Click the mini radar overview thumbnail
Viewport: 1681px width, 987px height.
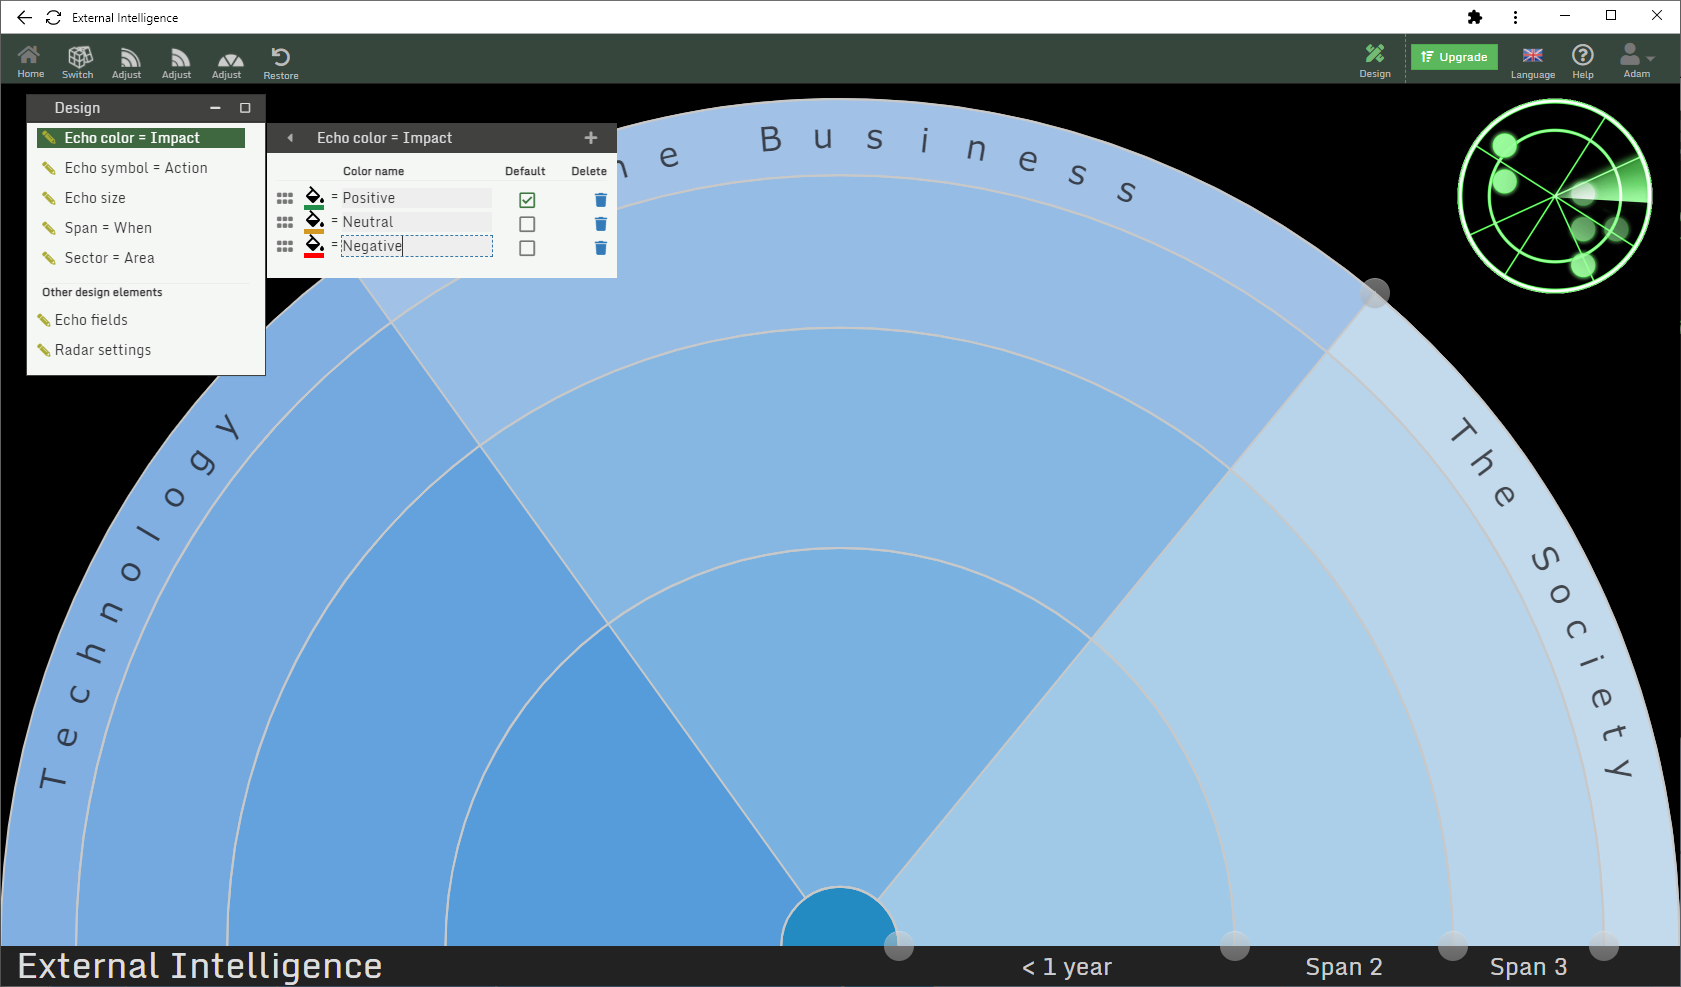click(1555, 196)
